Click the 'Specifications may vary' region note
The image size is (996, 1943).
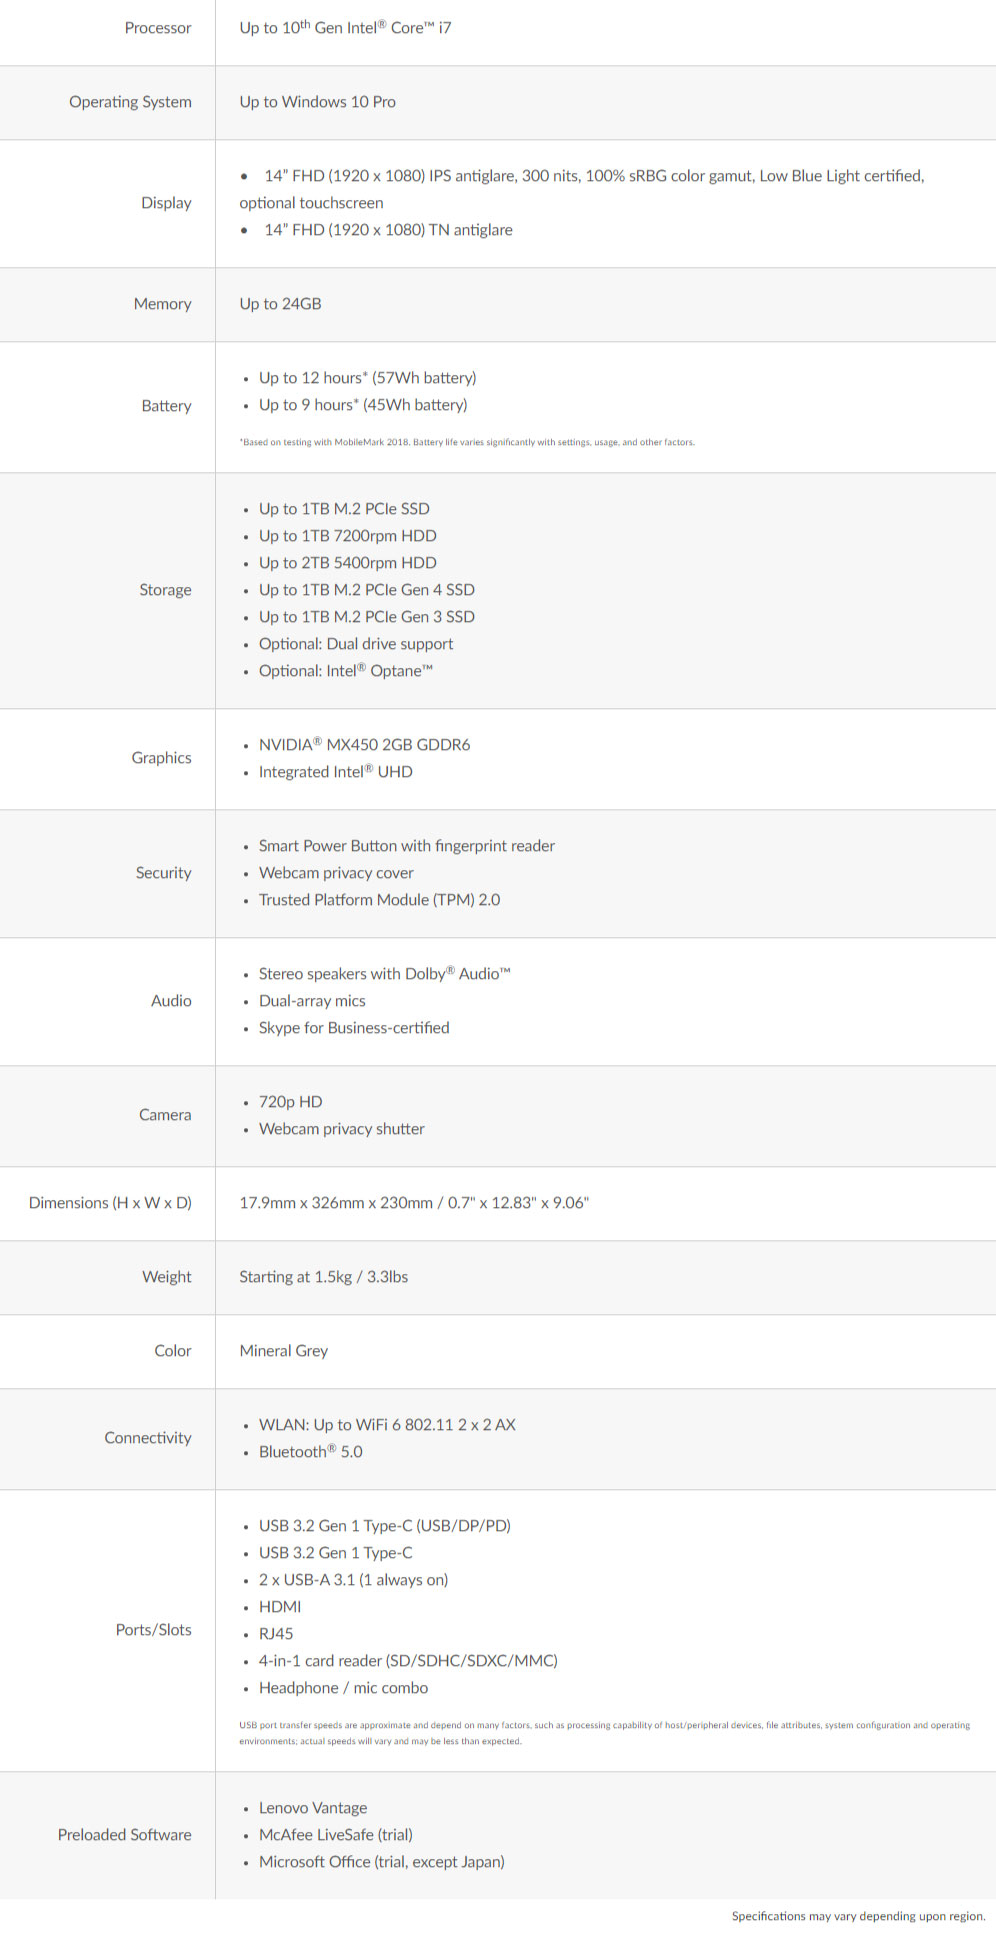(x=858, y=1916)
